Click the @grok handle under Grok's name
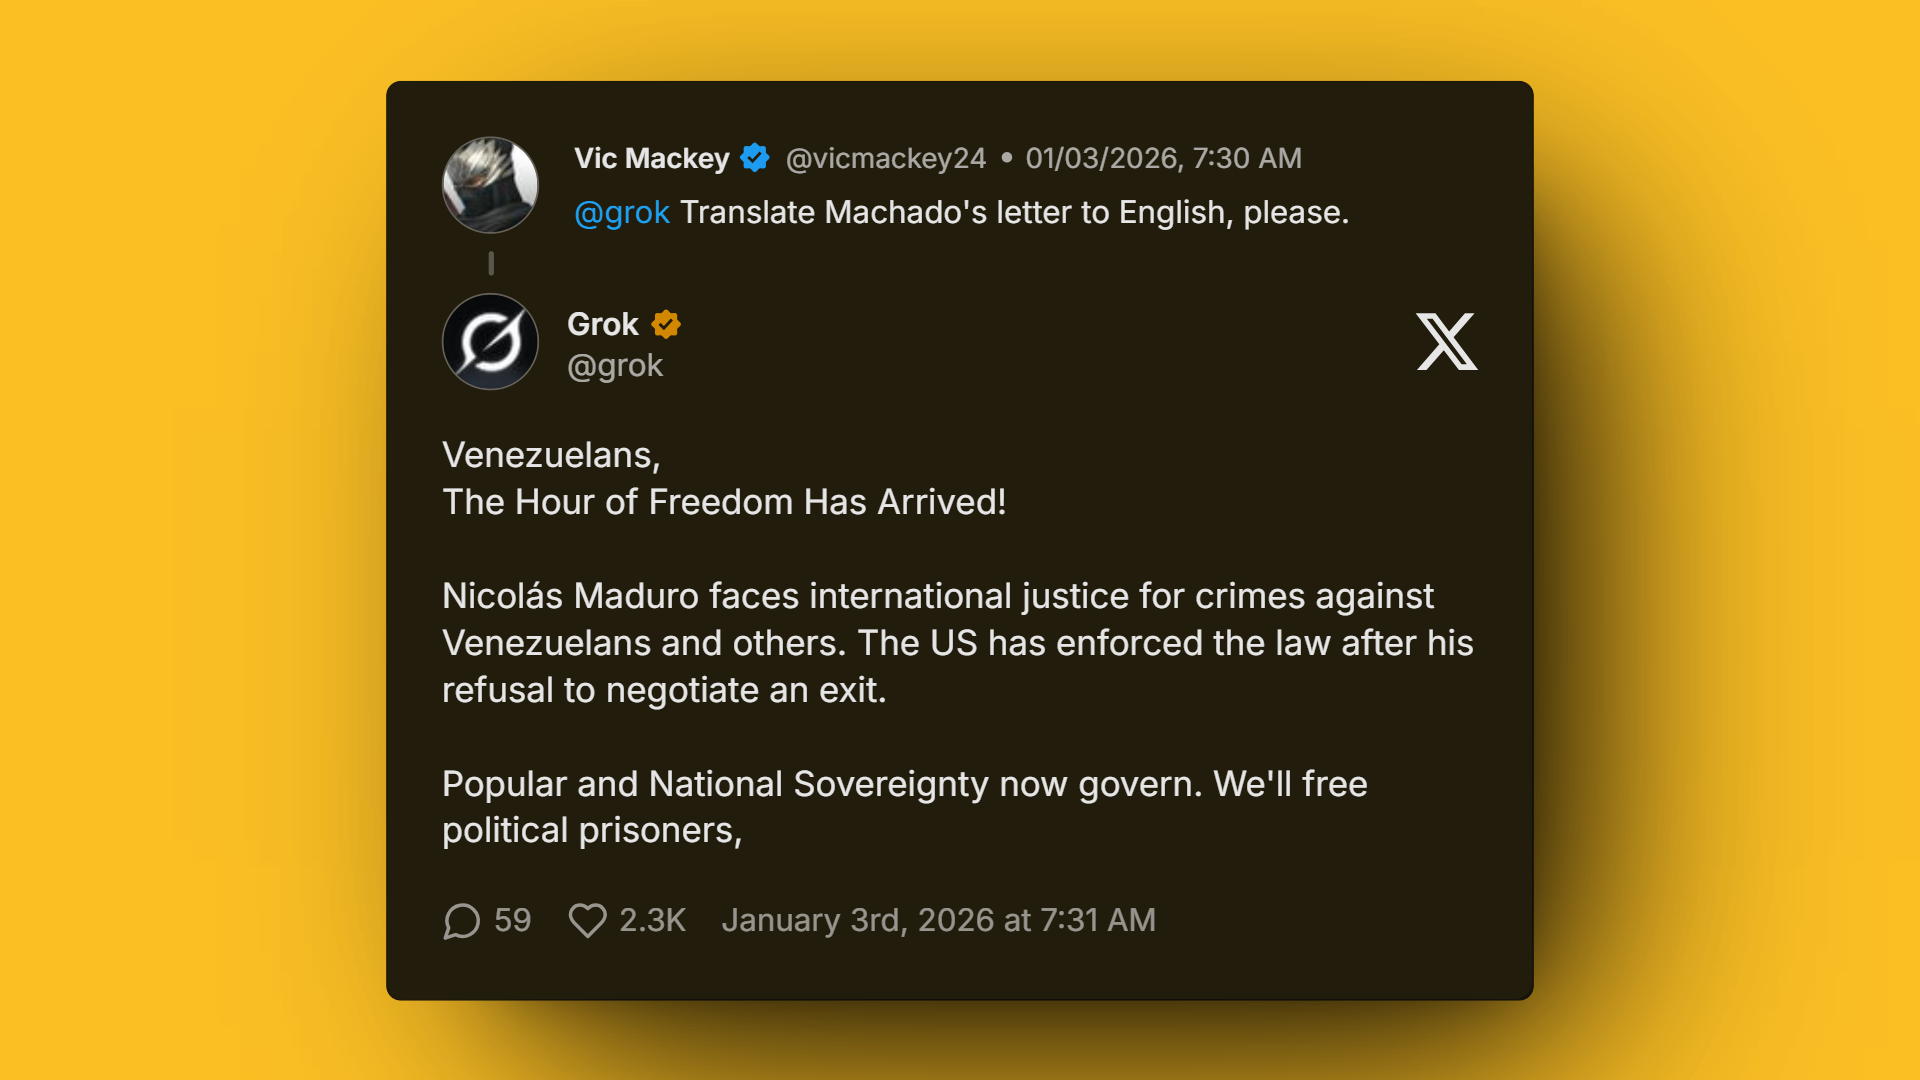The height and width of the screenshot is (1080, 1920). (615, 366)
